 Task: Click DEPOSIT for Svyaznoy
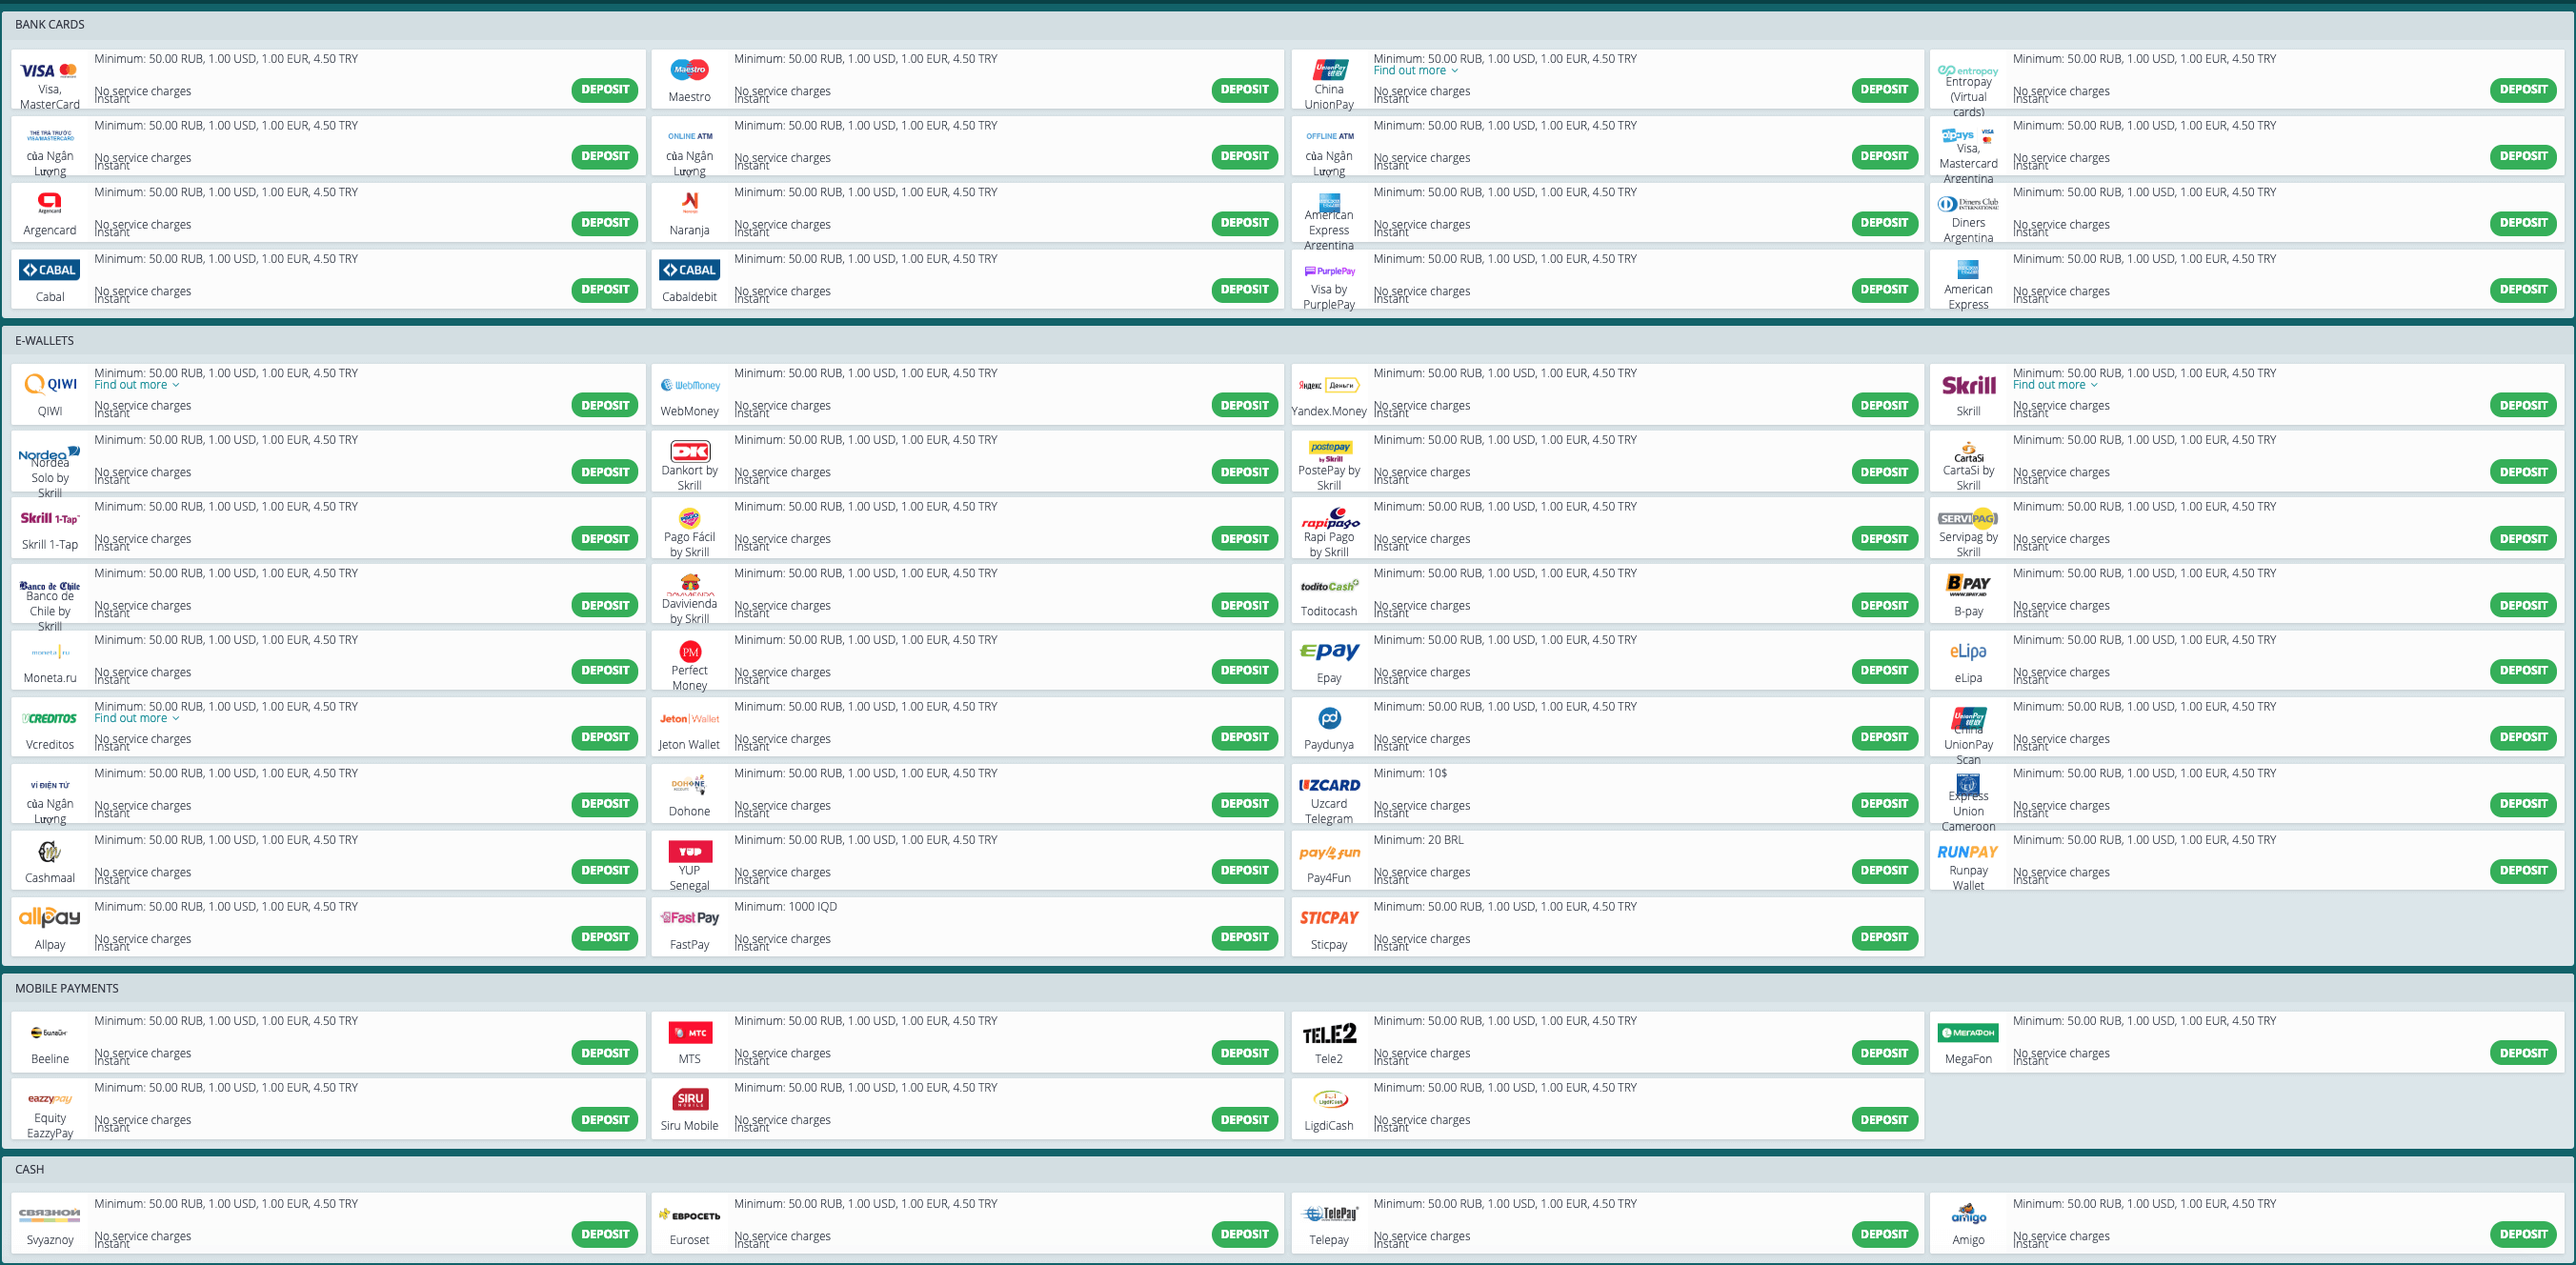coord(605,1235)
